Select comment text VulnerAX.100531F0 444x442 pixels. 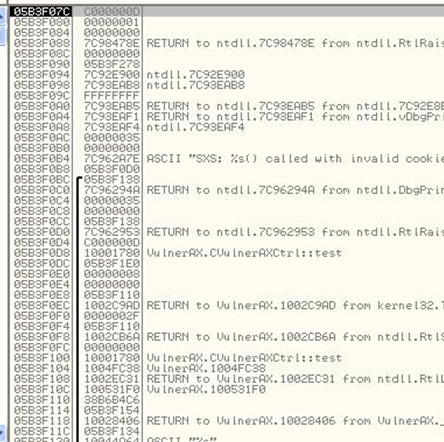206,390
